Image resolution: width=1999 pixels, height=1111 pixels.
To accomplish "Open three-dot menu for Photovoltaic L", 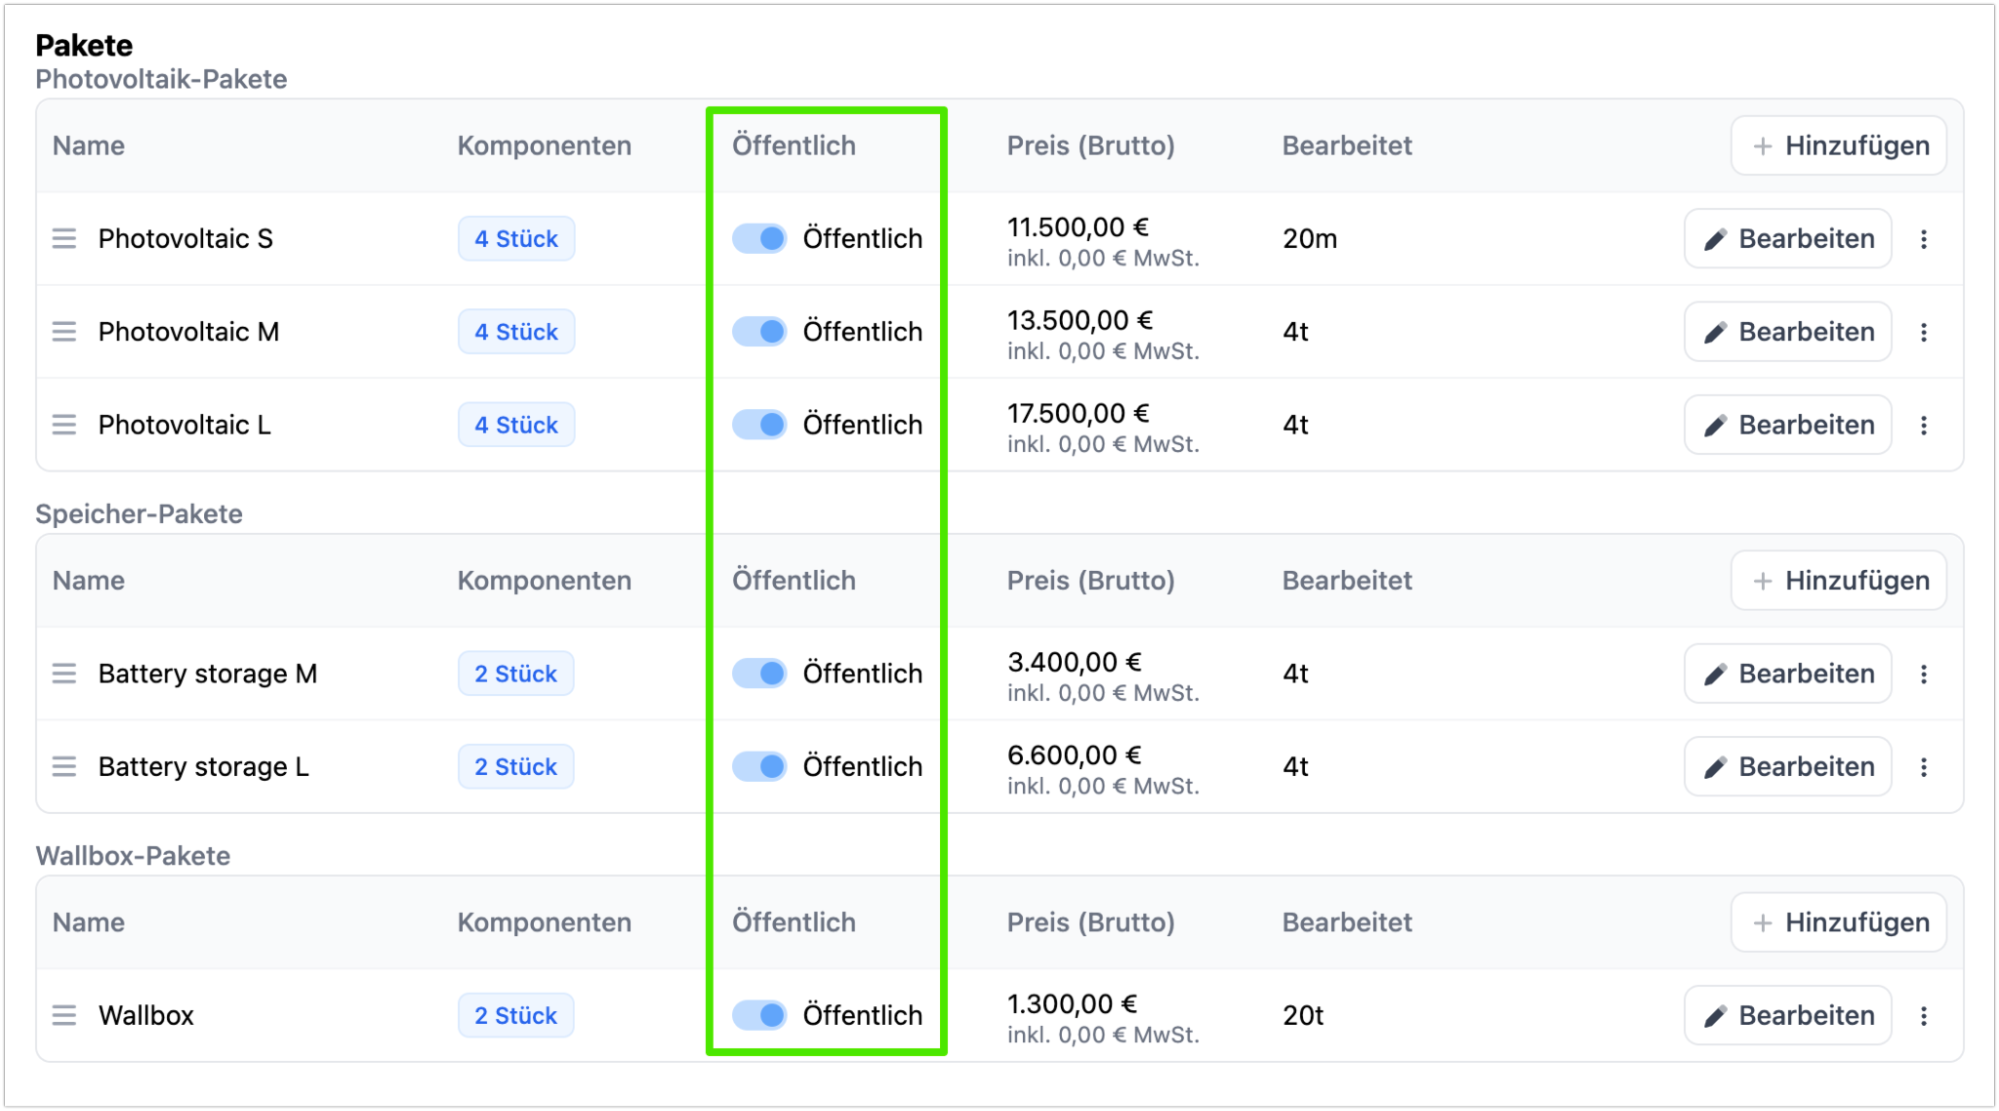I will (1923, 425).
